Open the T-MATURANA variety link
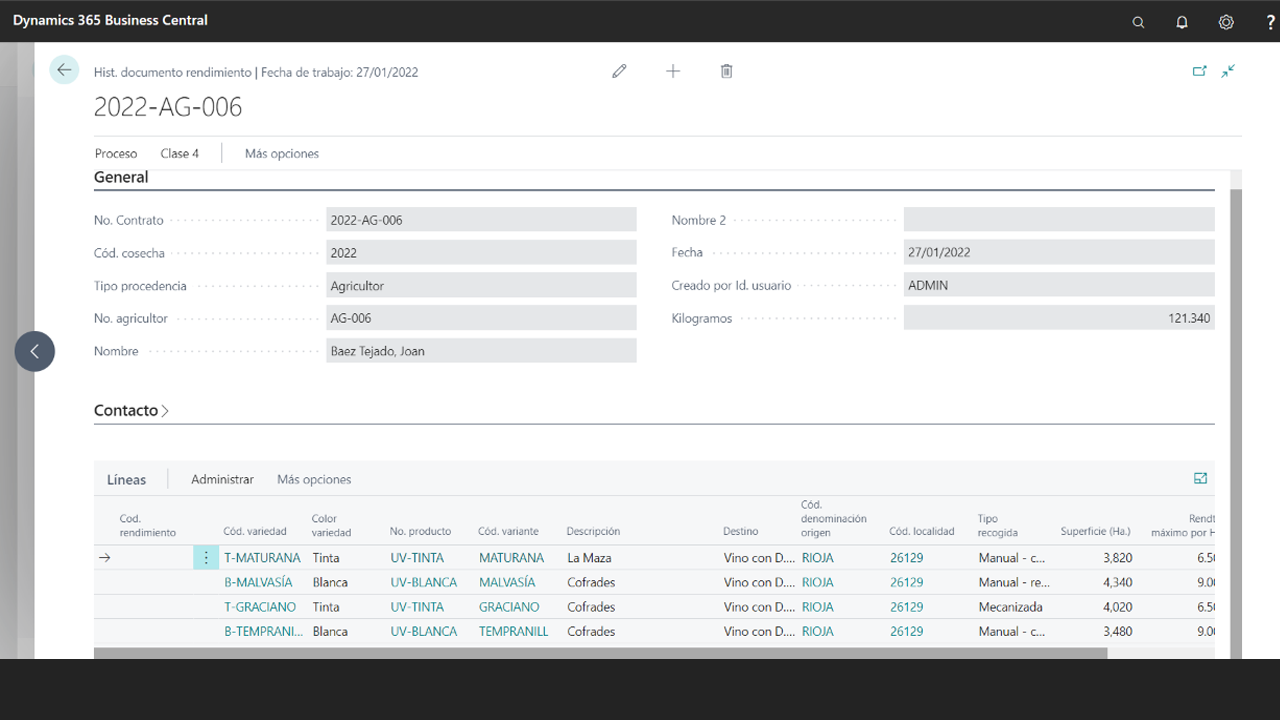This screenshot has width=1280, height=720. point(262,558)
